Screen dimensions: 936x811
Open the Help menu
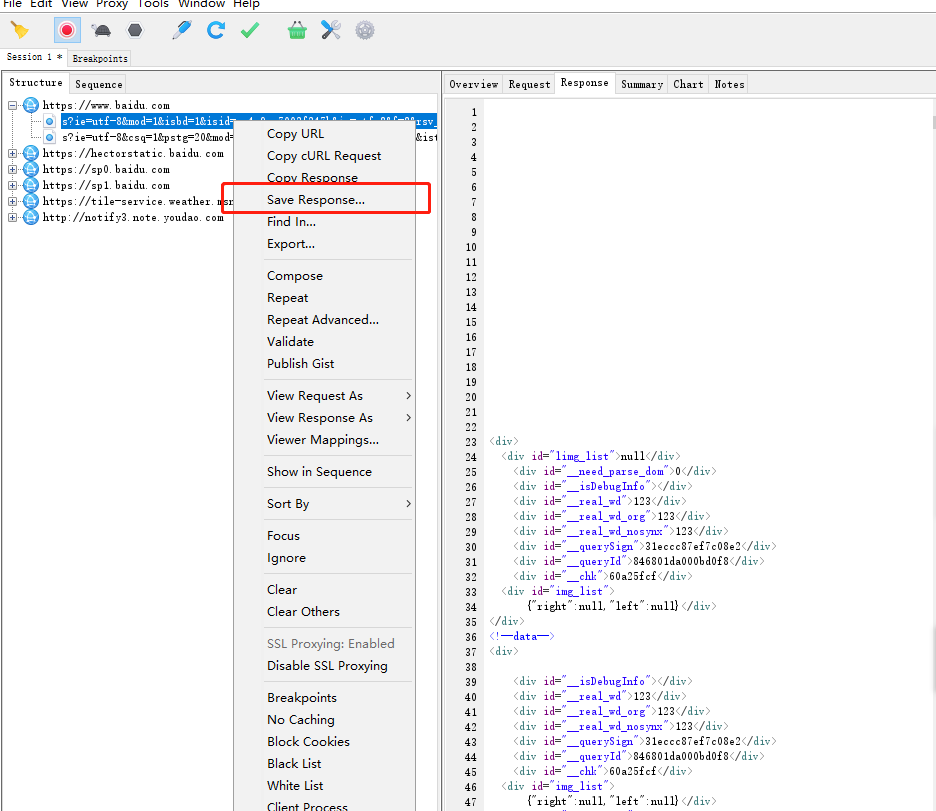click(246, 4)
